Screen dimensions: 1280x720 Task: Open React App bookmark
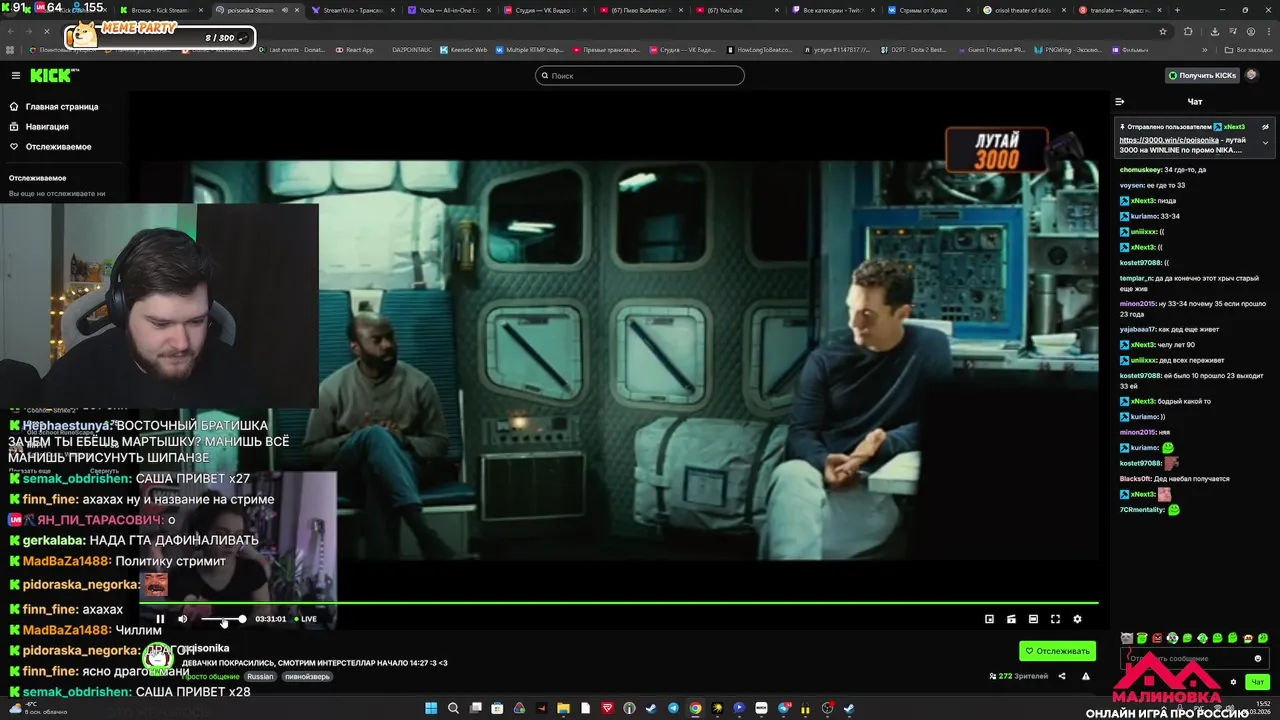[354, 50]
